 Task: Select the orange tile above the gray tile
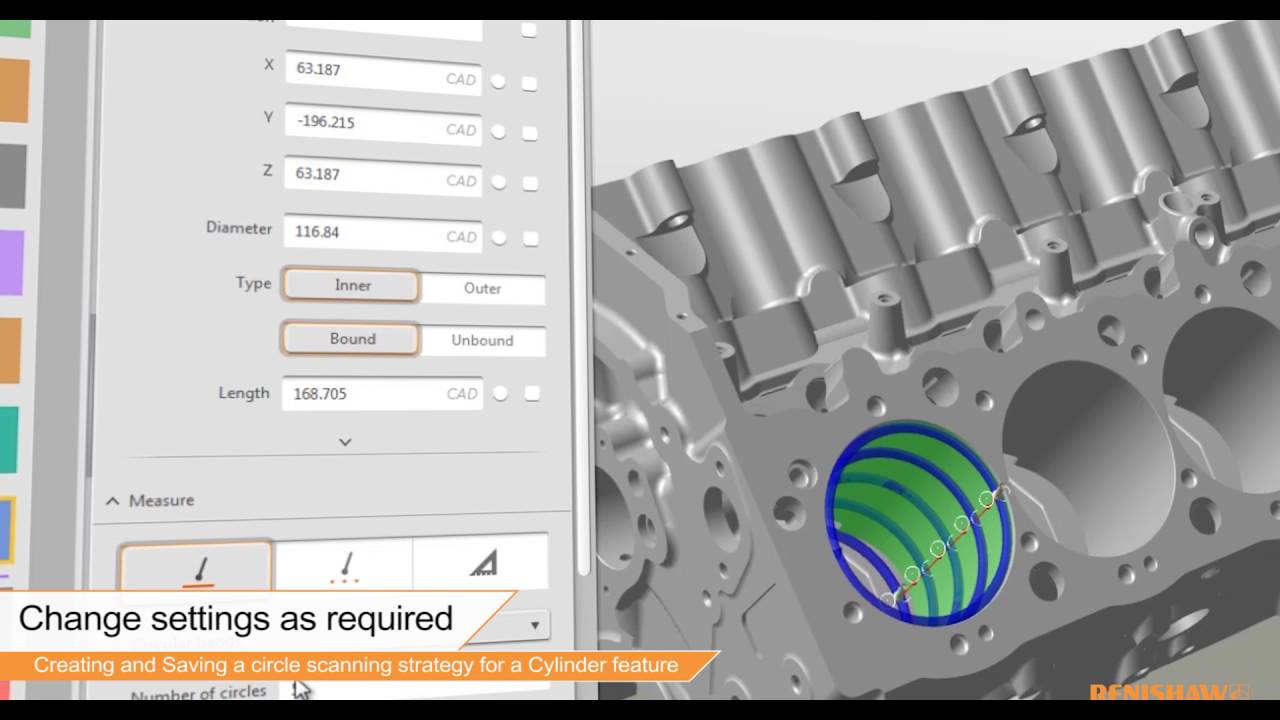point(14,90)
